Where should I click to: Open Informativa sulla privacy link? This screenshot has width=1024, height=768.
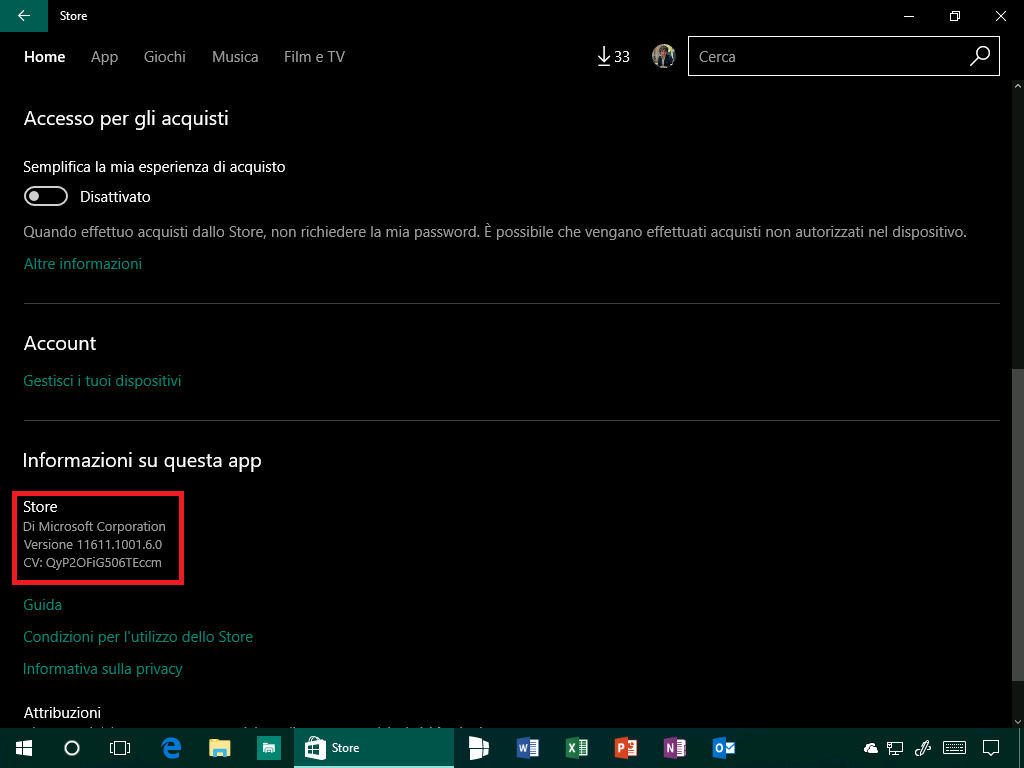[103, 669]
